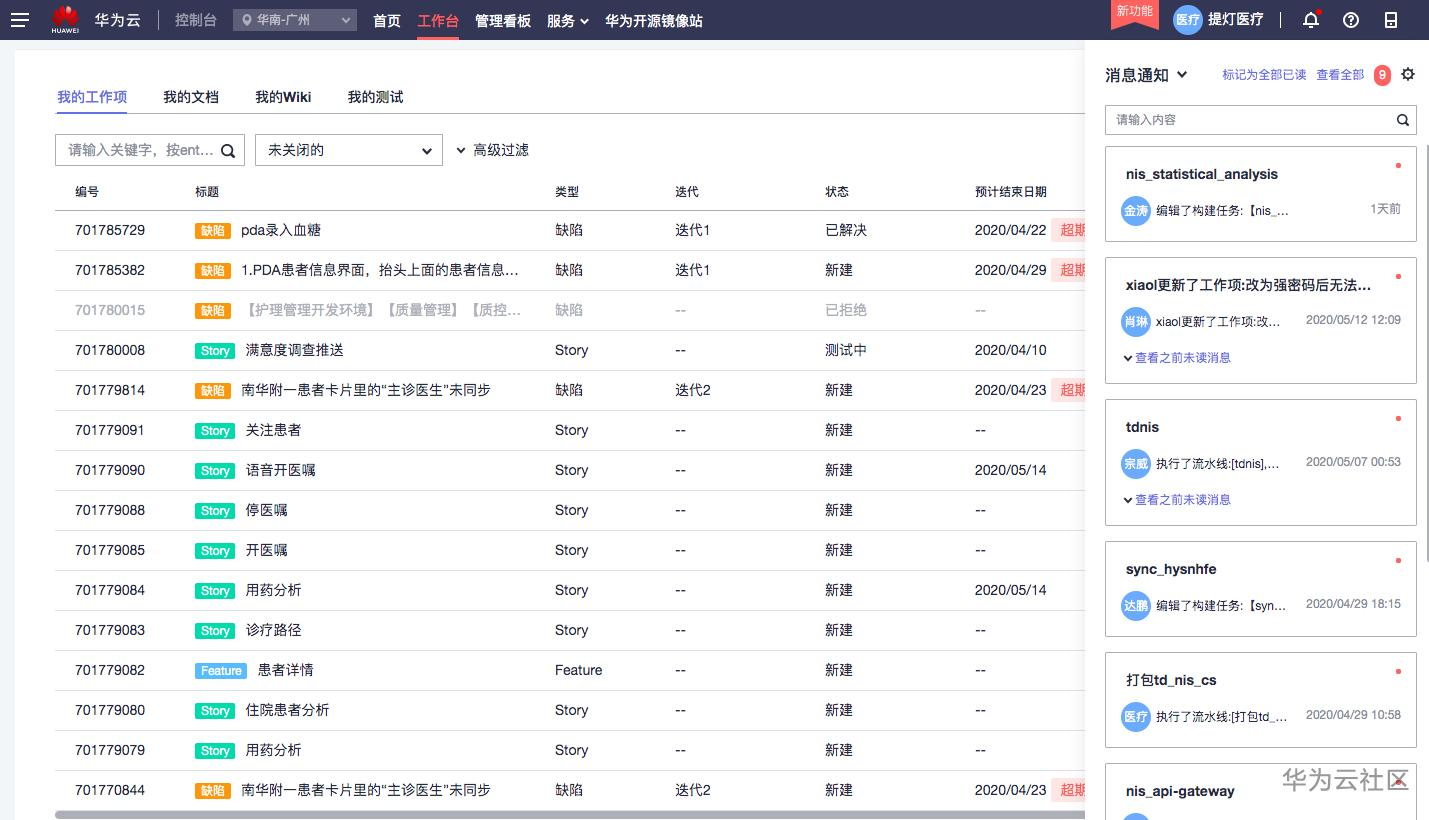Click work item number 701785729
The height and width of the screenshot is (820, 1429).
110,230
